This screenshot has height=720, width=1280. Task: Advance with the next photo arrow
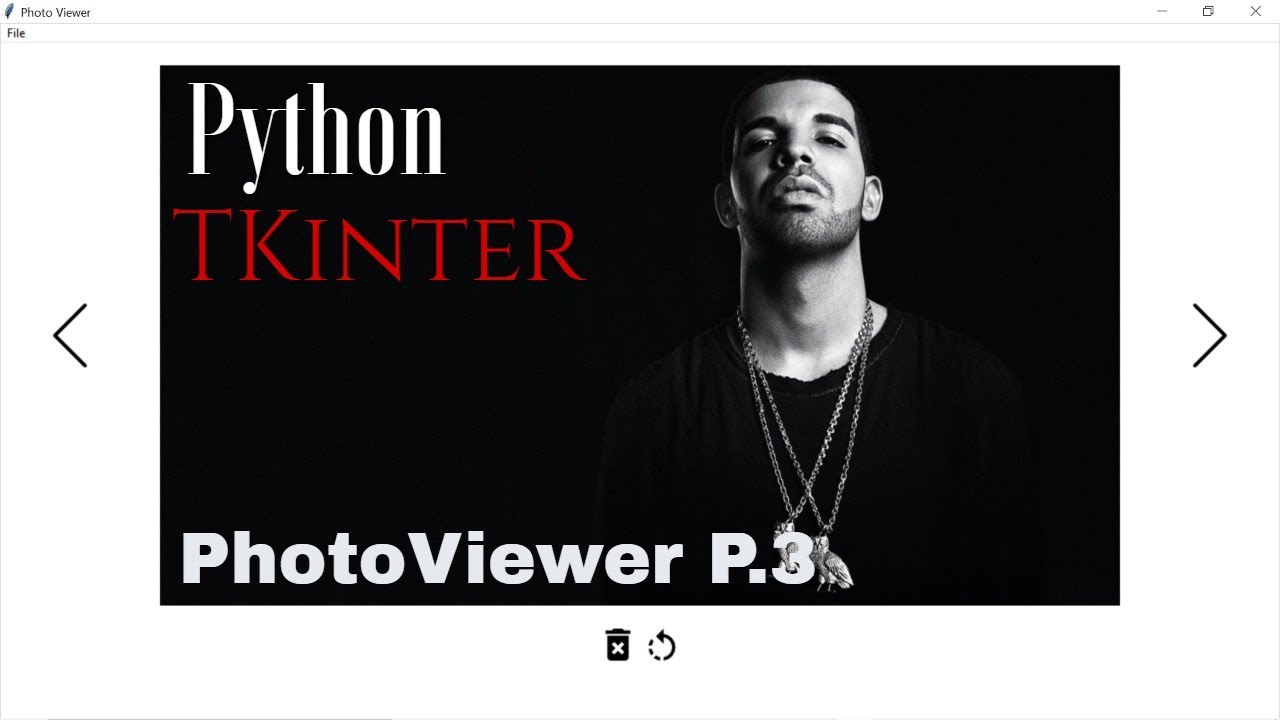coord(1209,335)
